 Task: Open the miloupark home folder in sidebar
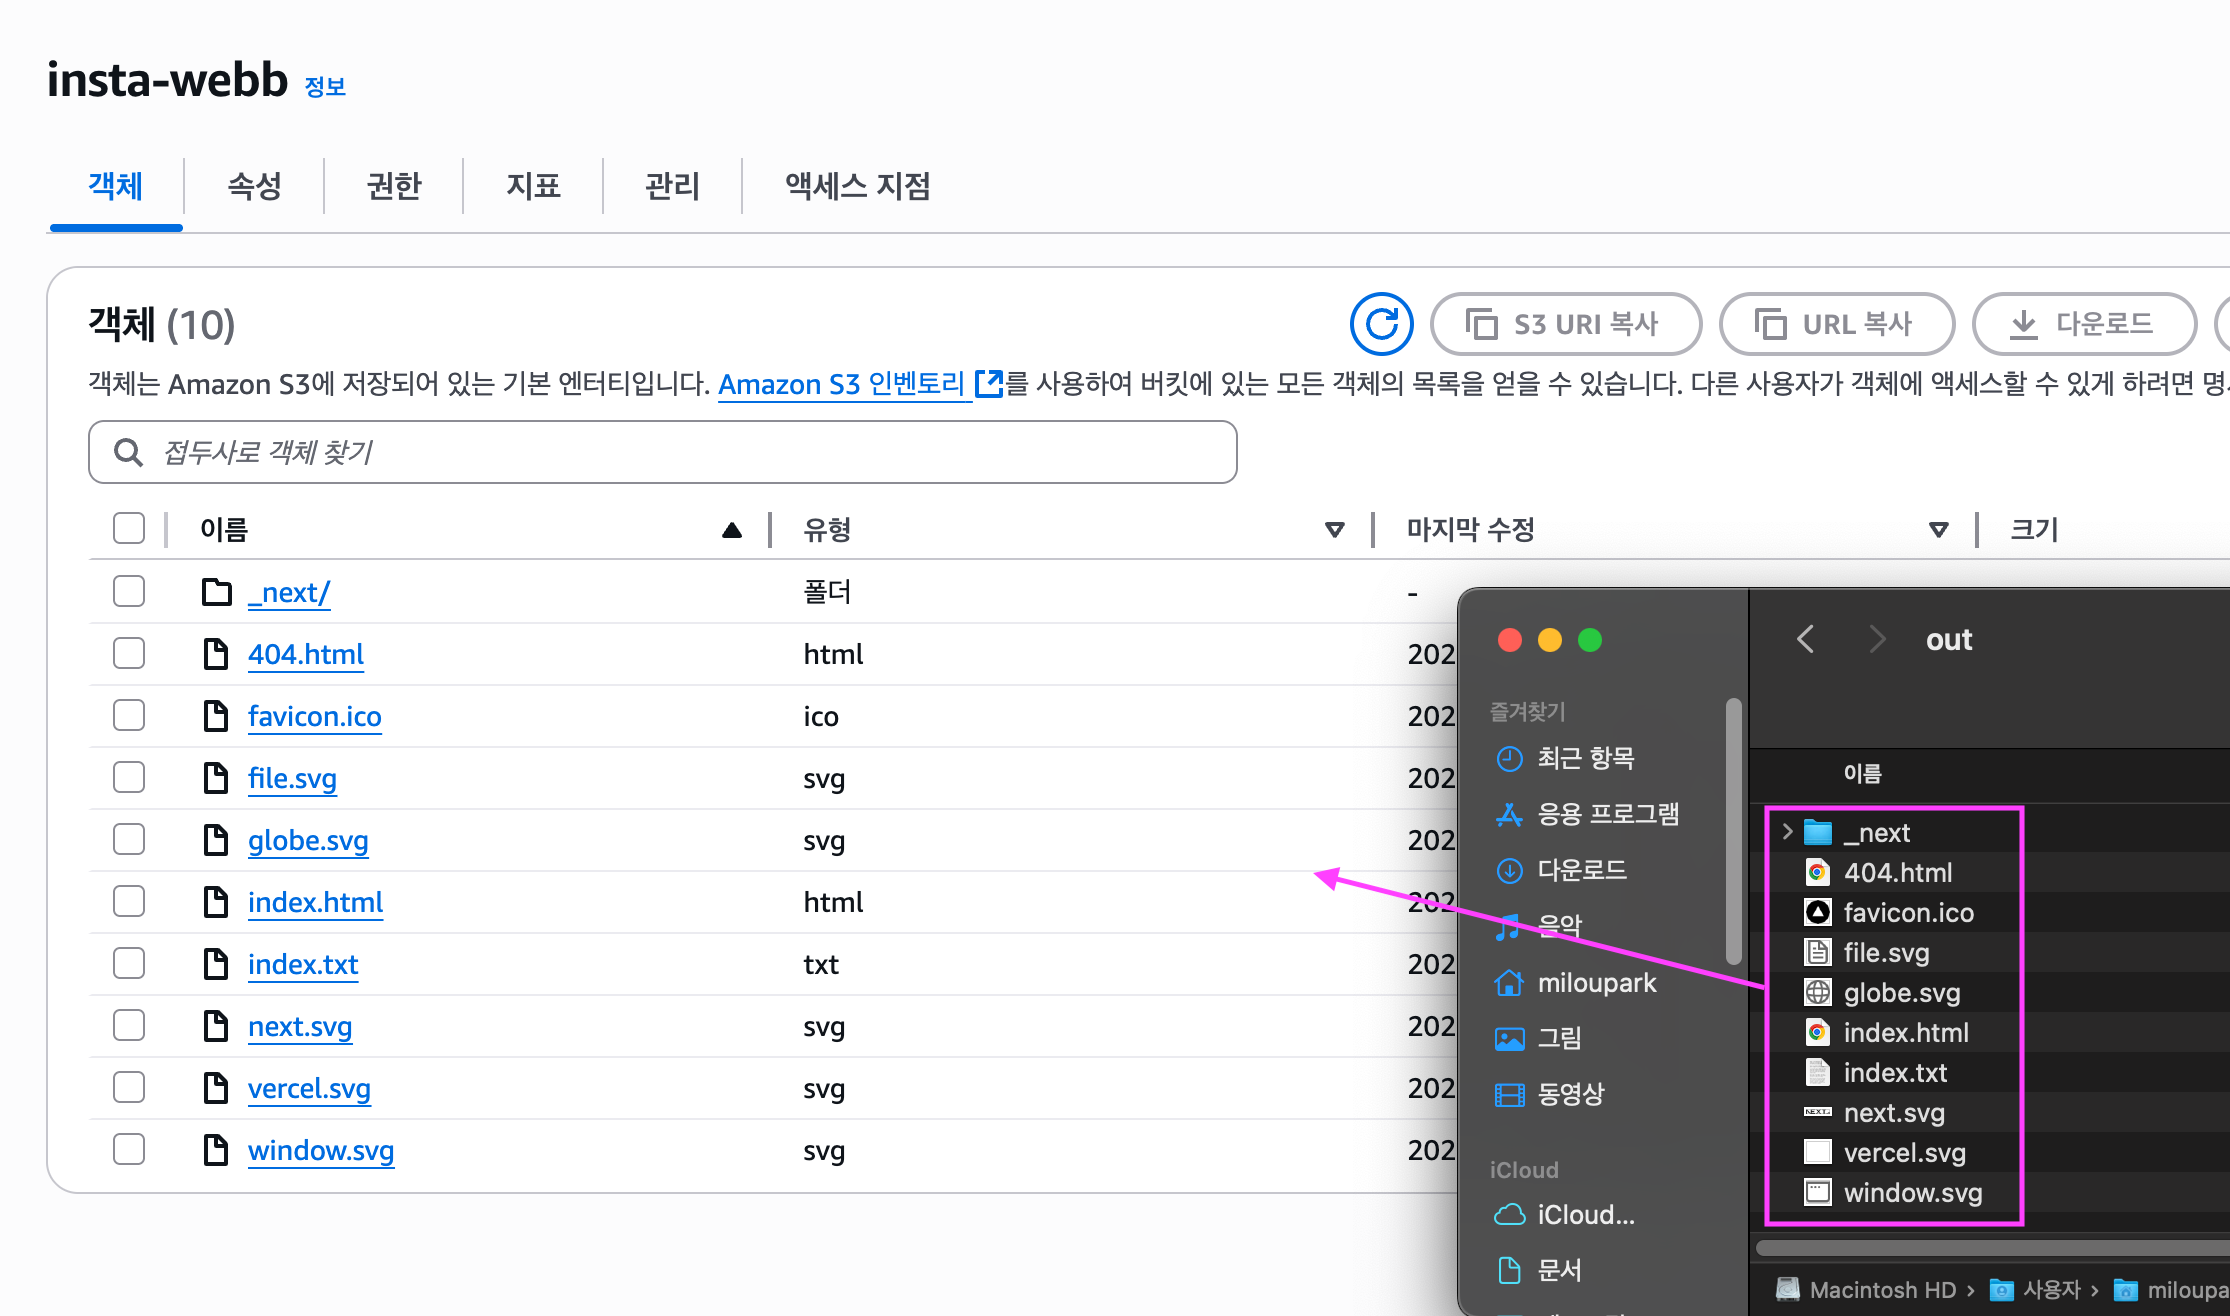coord(1597,982)
